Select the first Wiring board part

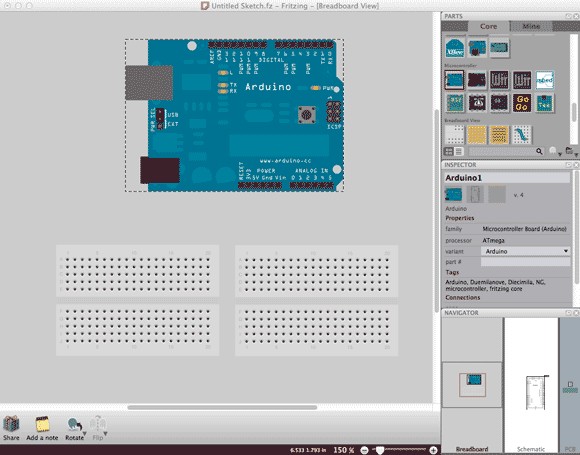pyautogui.click(x=499, y=80)
